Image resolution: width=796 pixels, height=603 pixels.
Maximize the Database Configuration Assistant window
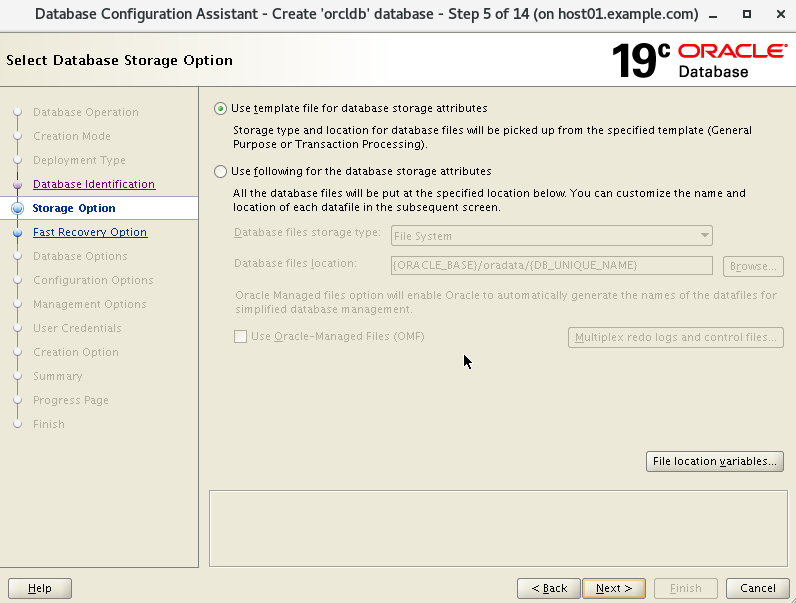747,14
